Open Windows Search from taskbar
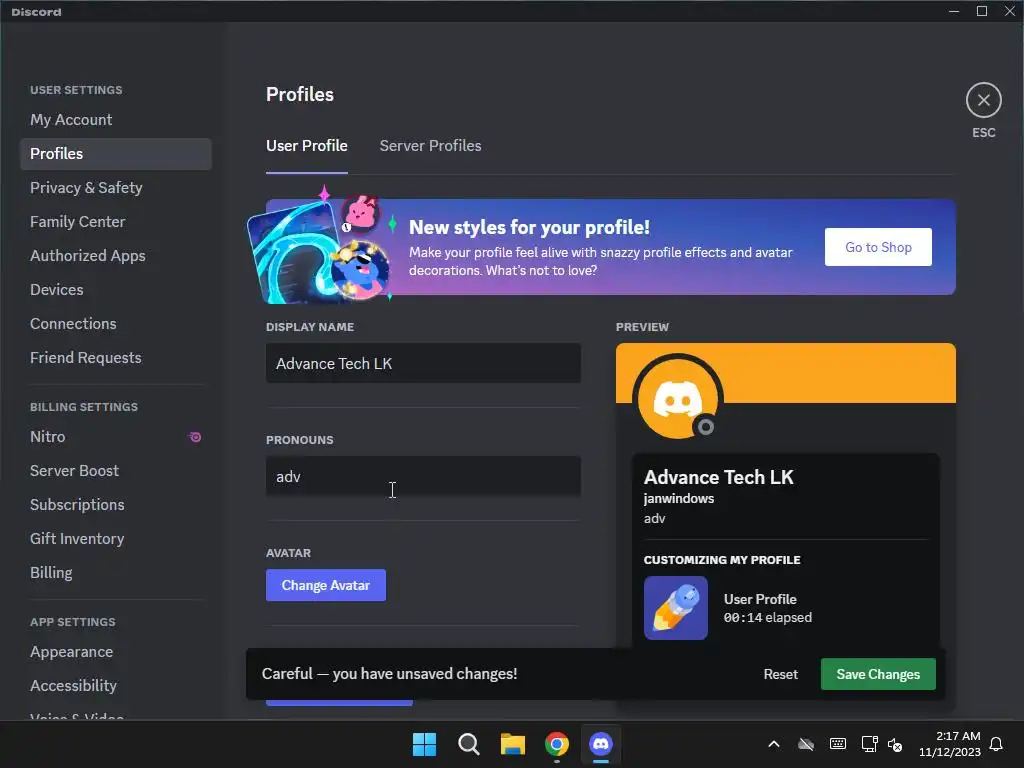The width and height of the screenshot is (1024, 768). pos(469,744)
